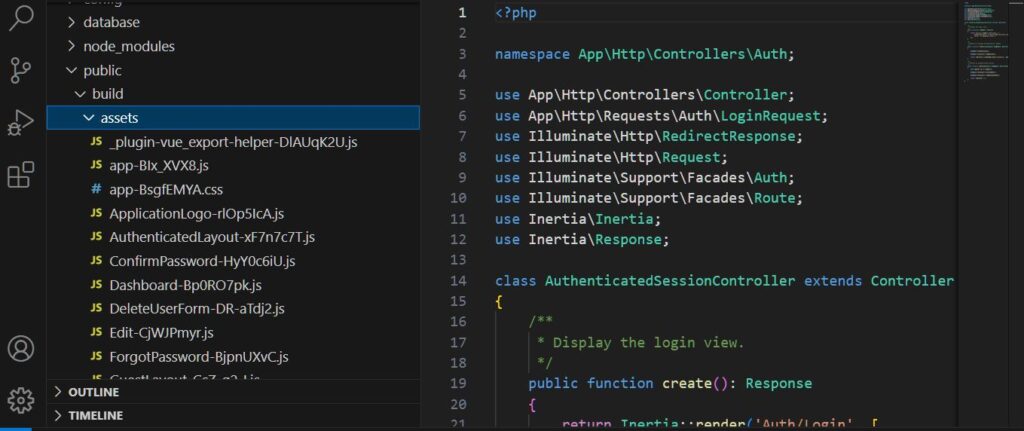Collapse the assets folder
Image resolution: width=1024 pixels, height=431 pixels.
[x=232, y=118]
